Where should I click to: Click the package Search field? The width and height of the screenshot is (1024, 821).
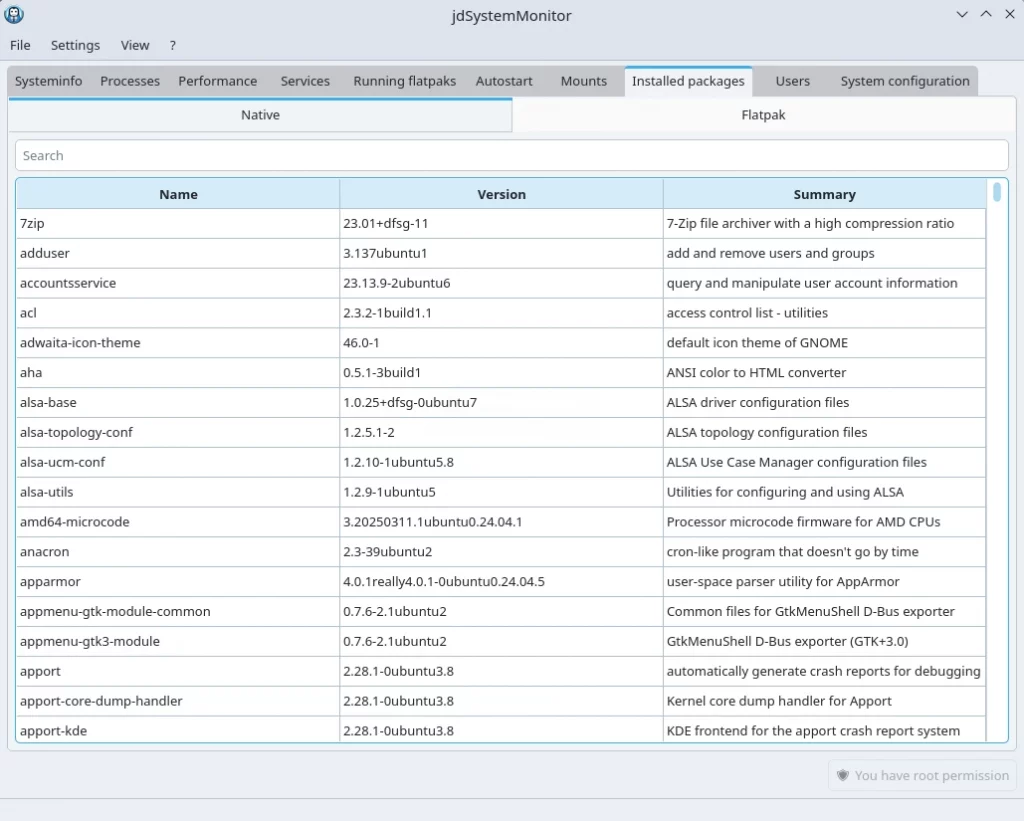tap(511, 155)
